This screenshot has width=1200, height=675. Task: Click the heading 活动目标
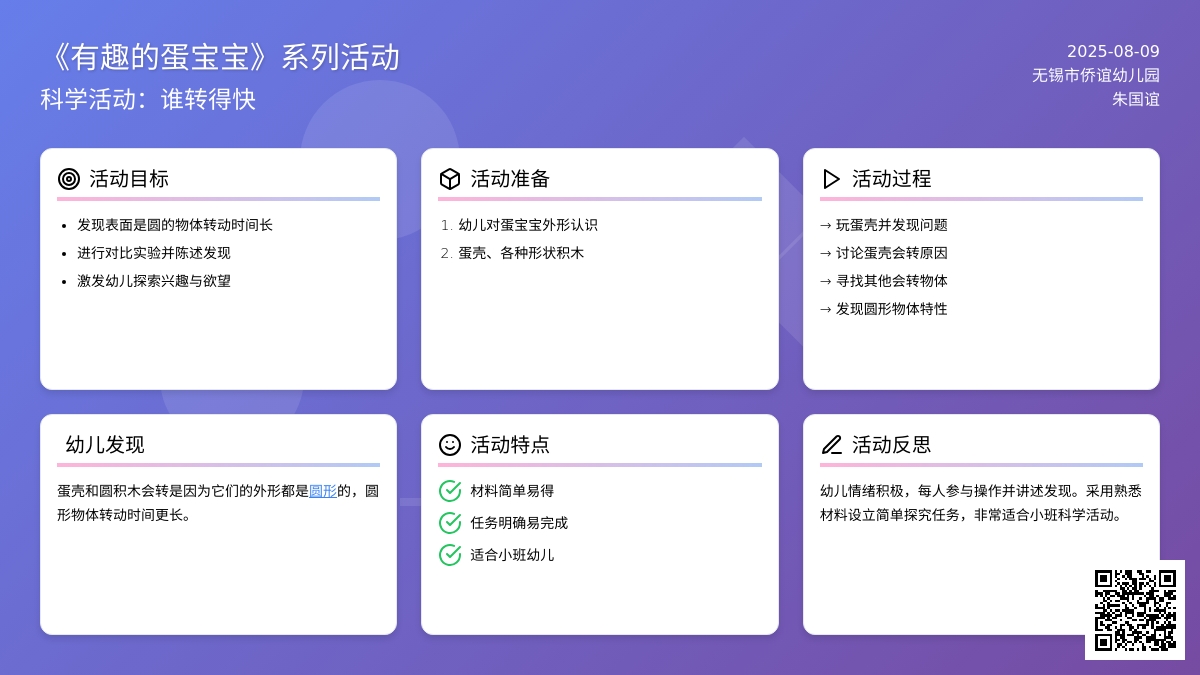129,179
